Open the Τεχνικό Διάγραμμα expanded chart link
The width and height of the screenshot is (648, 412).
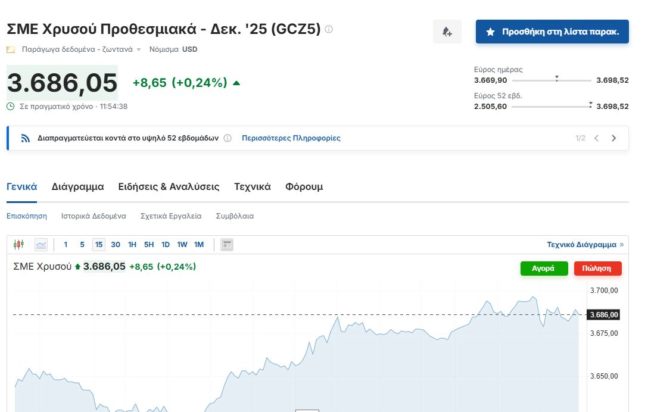[x=585, y=244]
